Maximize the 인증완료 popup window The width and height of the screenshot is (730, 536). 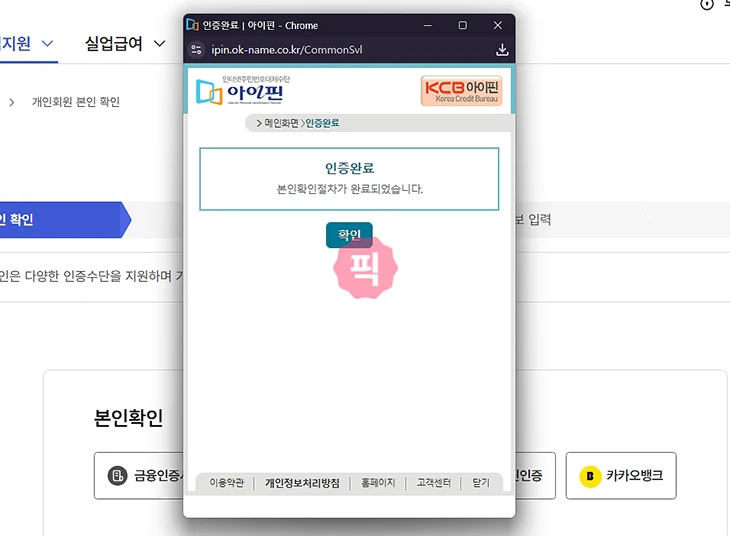point(462,25)
